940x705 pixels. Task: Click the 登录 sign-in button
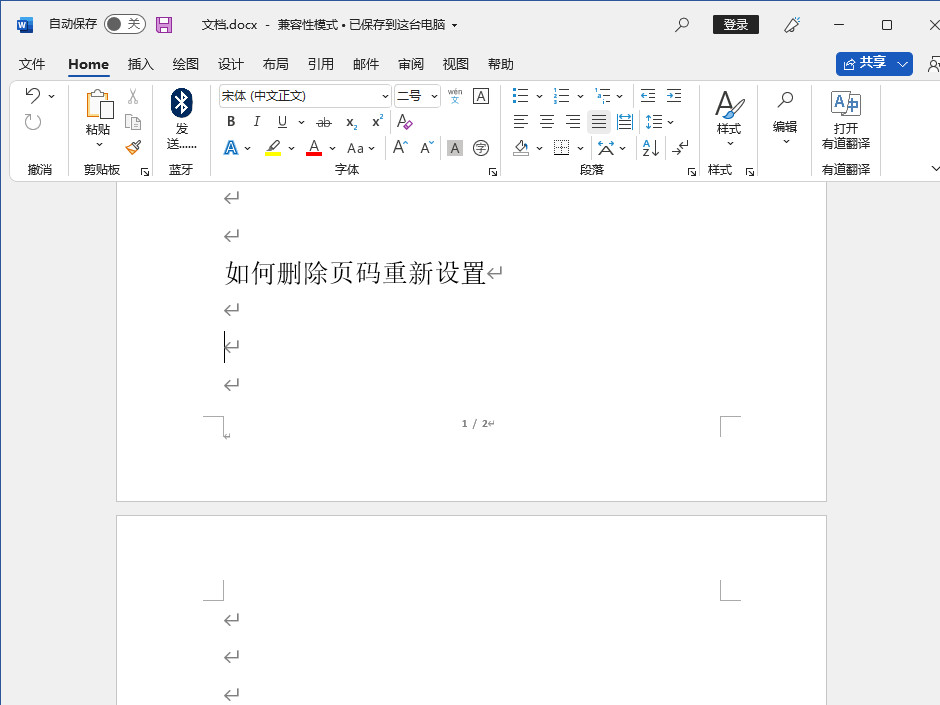click(735, 25)
